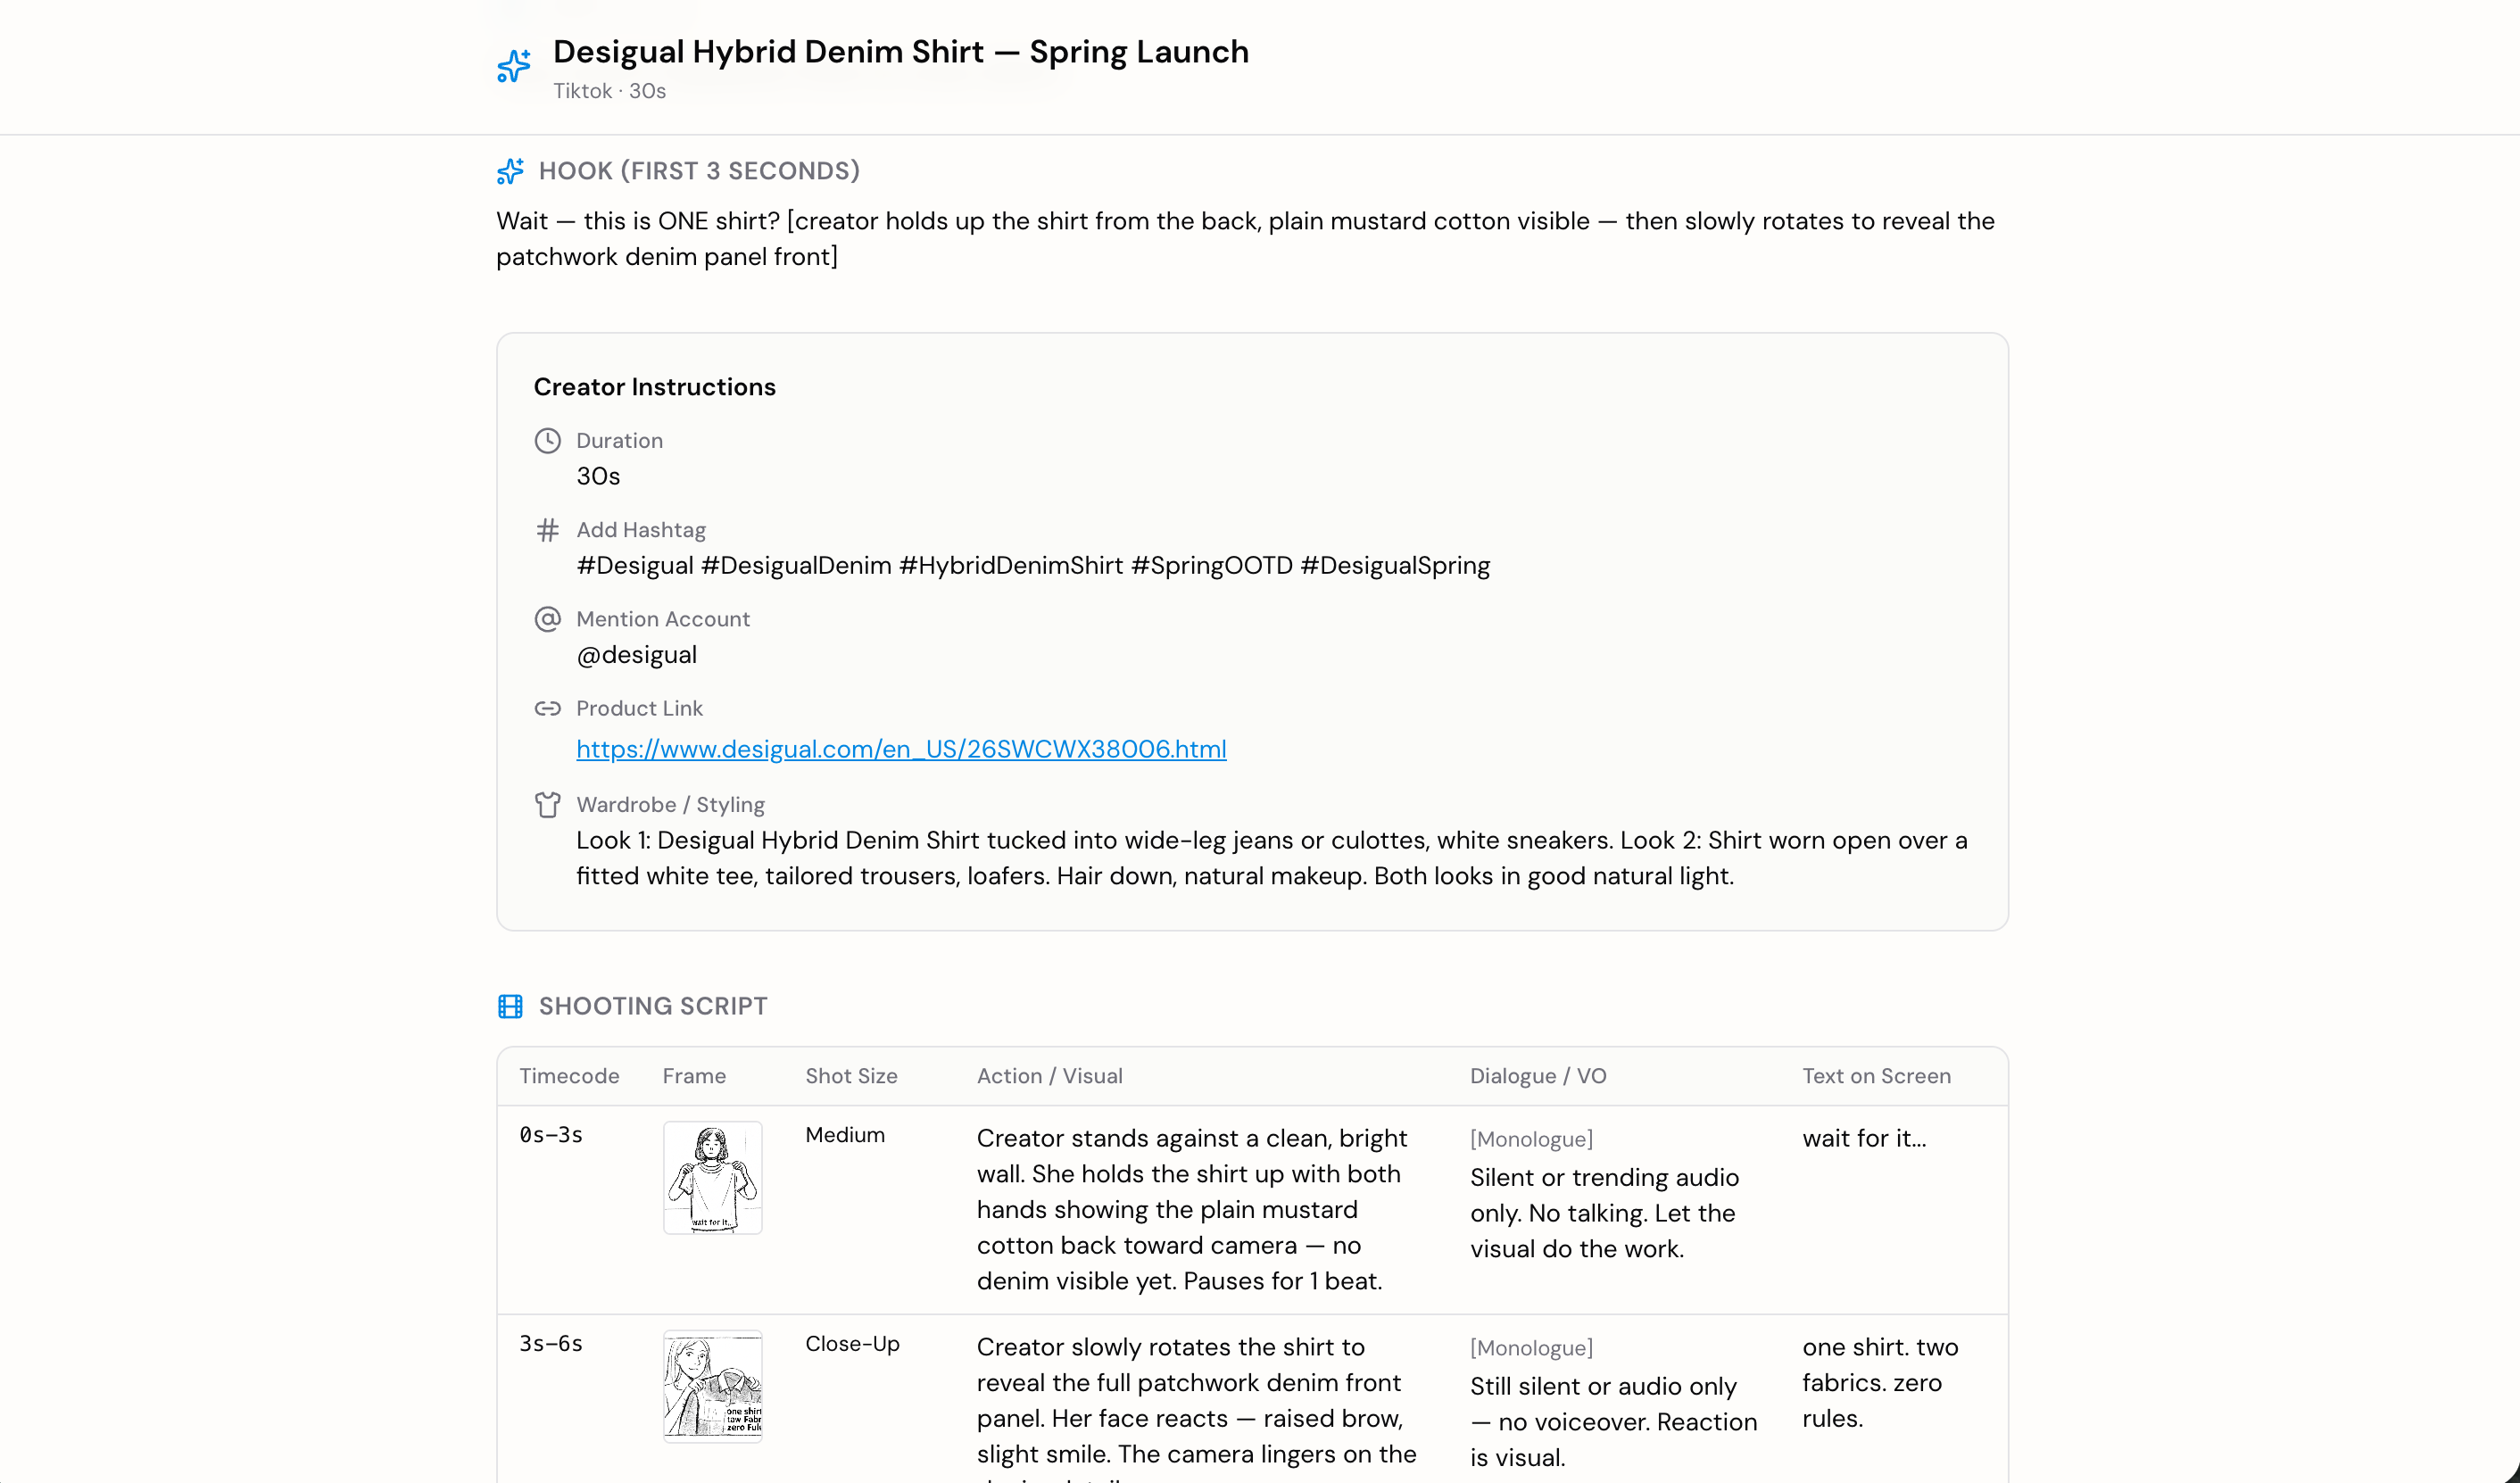Click the shirt icon beside Wardrobe / Styling
Screen dimensions: 2520x1483
coord(547,804)
